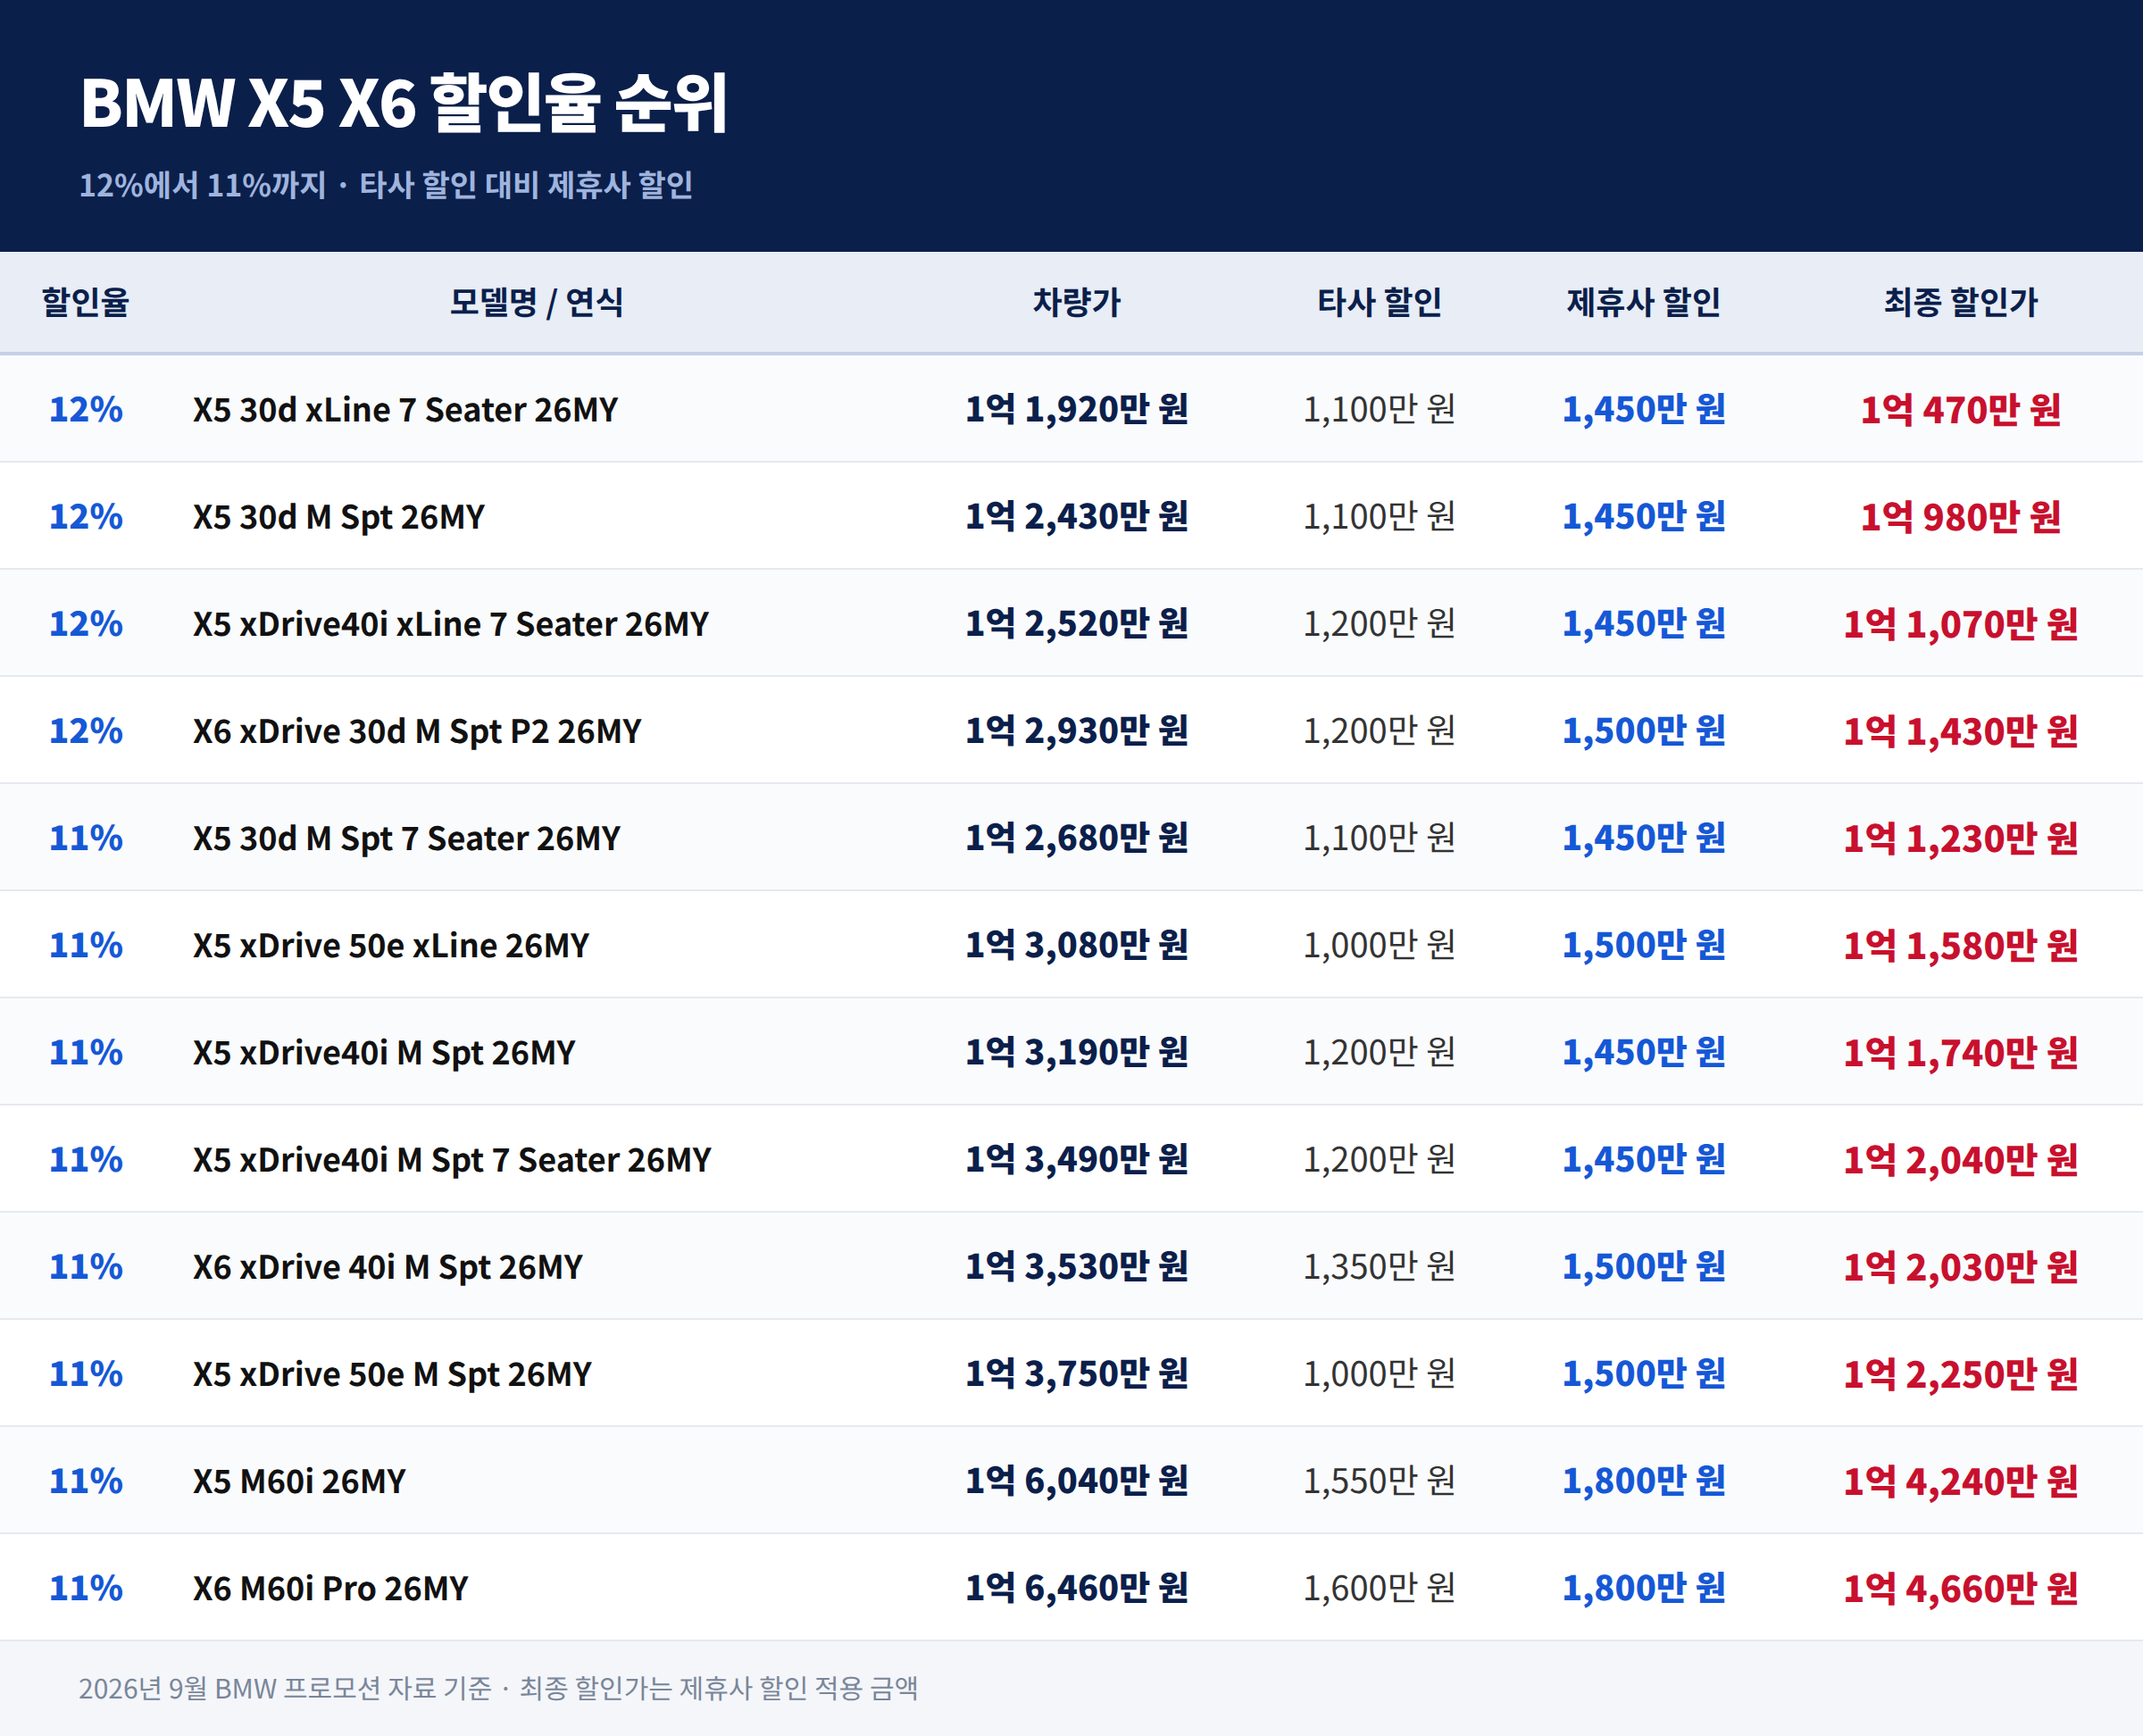Viewport: 2143px width, 1736px height.
Task: Select final price "1억 1,430만 원"
Action: 1961,731
